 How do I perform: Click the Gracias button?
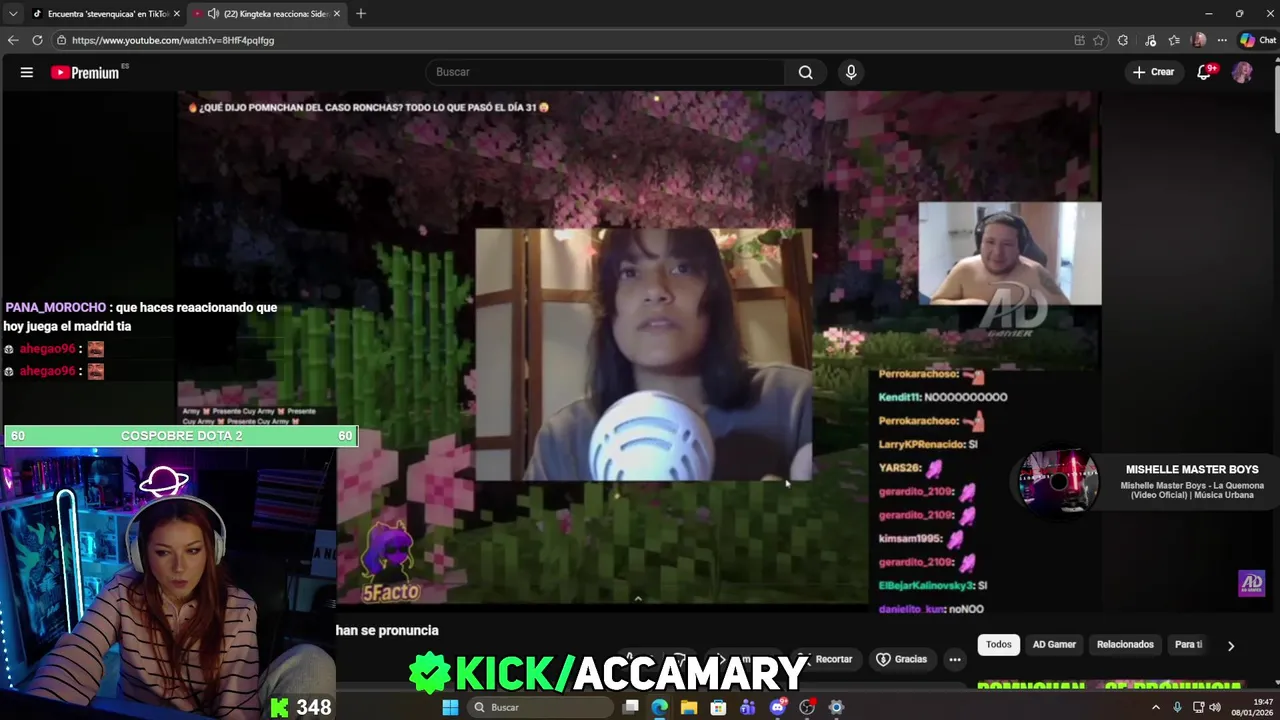901,659
